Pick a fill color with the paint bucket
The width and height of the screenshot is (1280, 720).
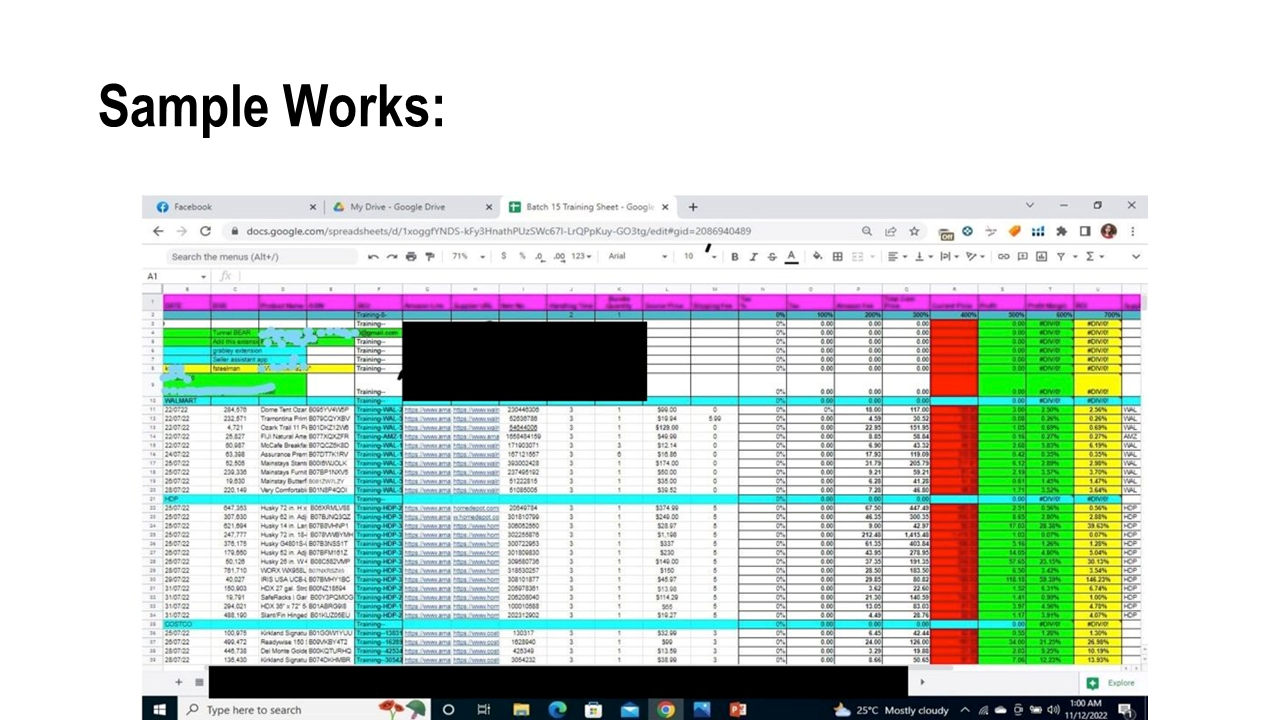[817, 257]
